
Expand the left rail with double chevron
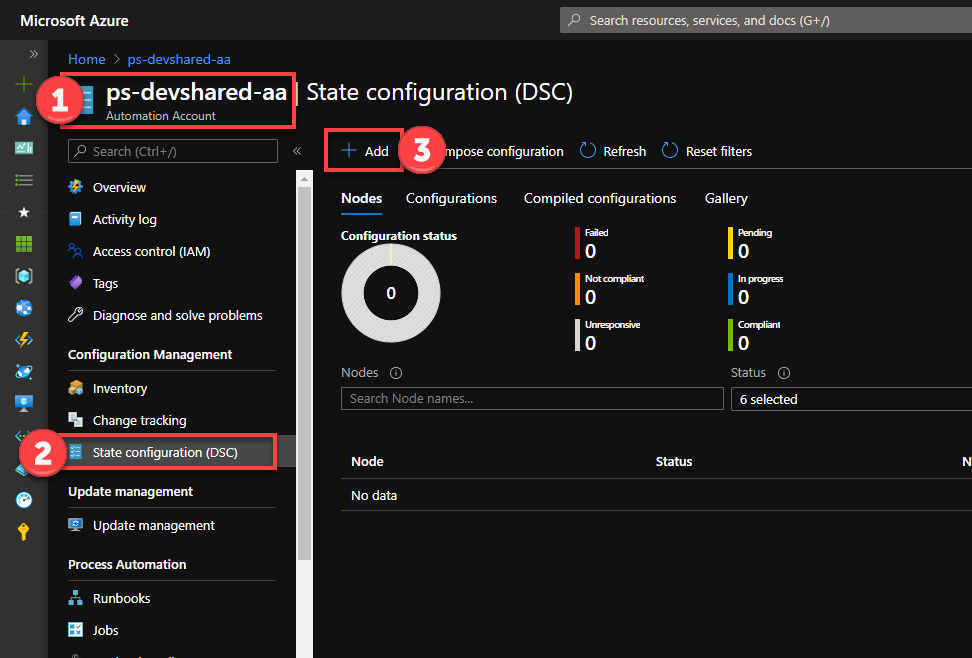pyautogui.click(x=33, y=54)
